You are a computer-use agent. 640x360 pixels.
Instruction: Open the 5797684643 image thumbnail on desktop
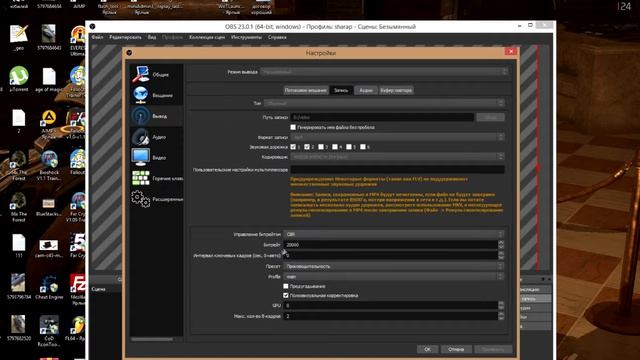coord(49,38)
